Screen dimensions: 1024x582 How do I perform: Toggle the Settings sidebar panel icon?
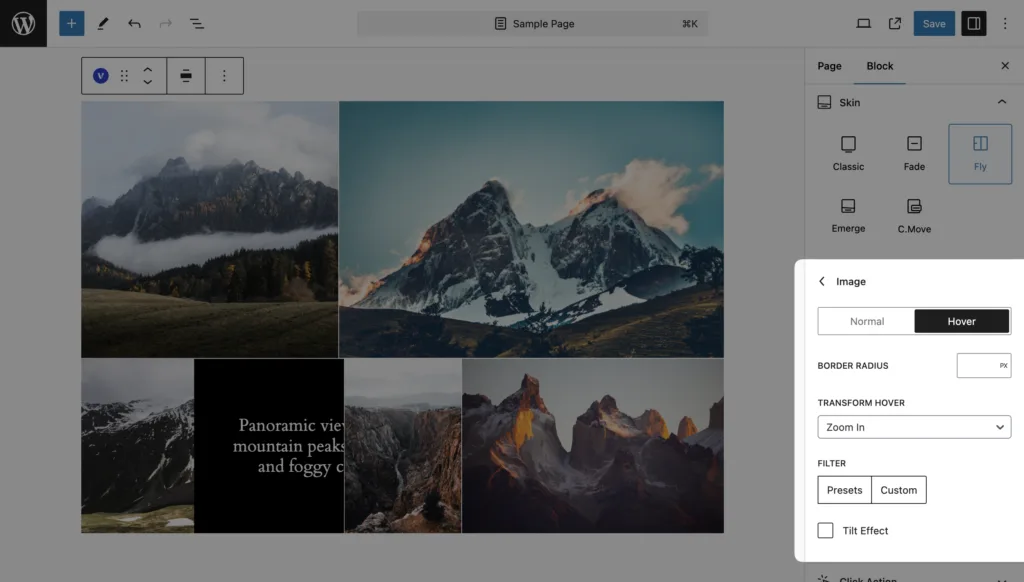tap(973, 23)
